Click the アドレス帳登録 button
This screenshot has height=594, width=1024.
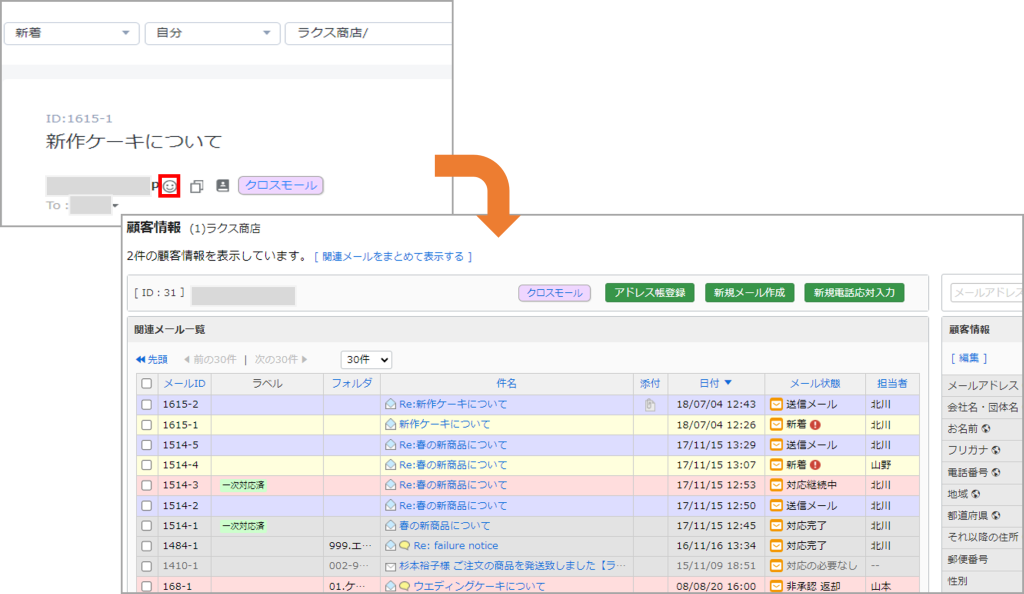point(649,293)
